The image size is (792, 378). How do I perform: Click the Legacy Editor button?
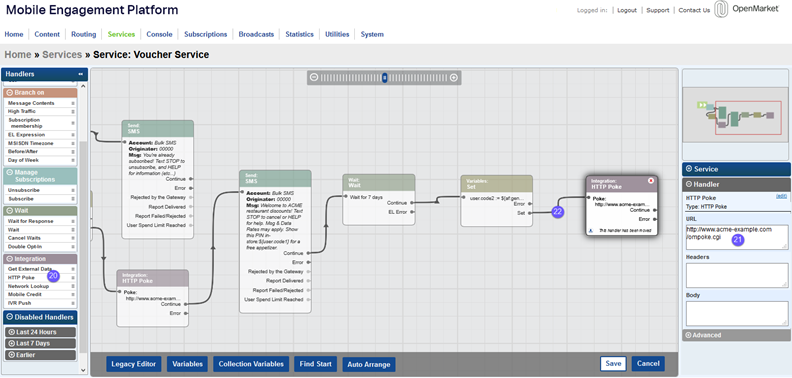tap(134, 364)
